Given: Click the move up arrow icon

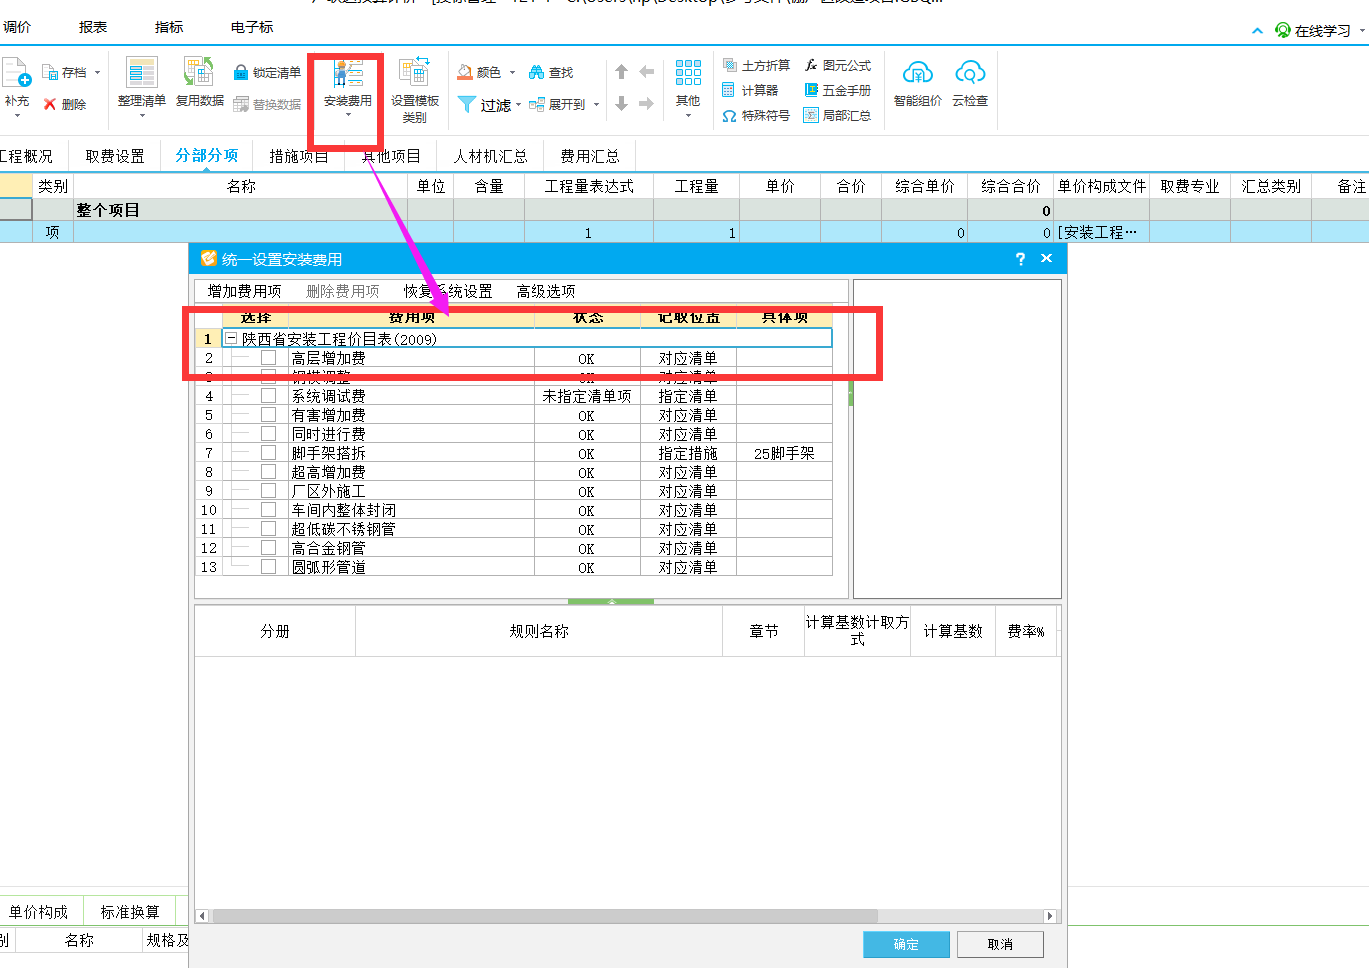Looking at the screenshot, I should pyautogui.click(x=621, y=72).
